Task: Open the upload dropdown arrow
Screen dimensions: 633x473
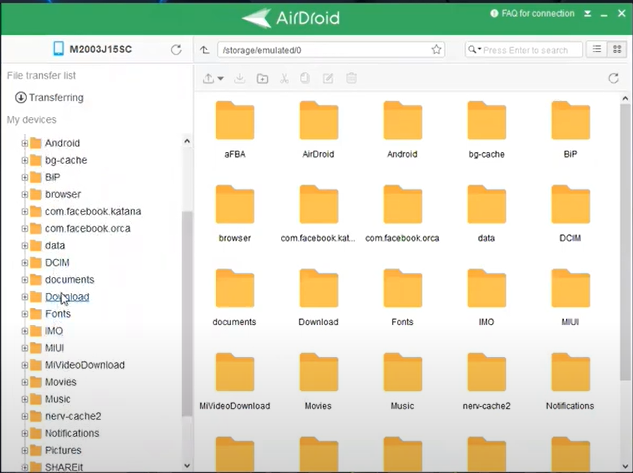Action: pyautogui.click(x=220, y=78)
